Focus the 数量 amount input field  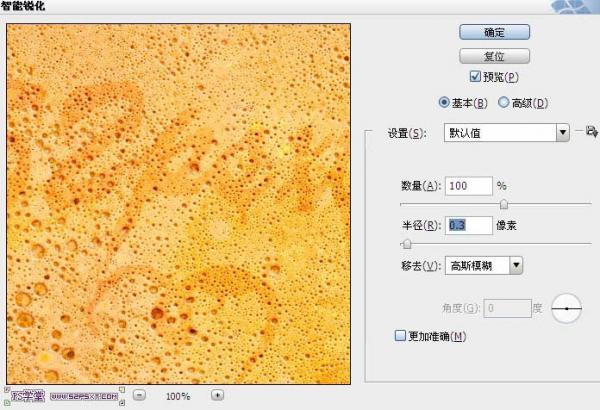[469, 186]
